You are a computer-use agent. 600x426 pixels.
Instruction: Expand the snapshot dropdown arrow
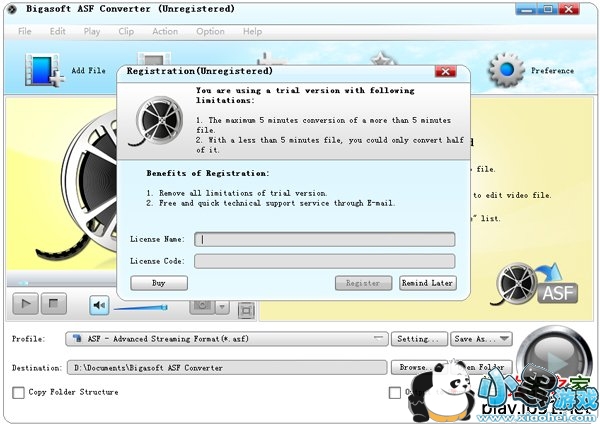(222, 307)
